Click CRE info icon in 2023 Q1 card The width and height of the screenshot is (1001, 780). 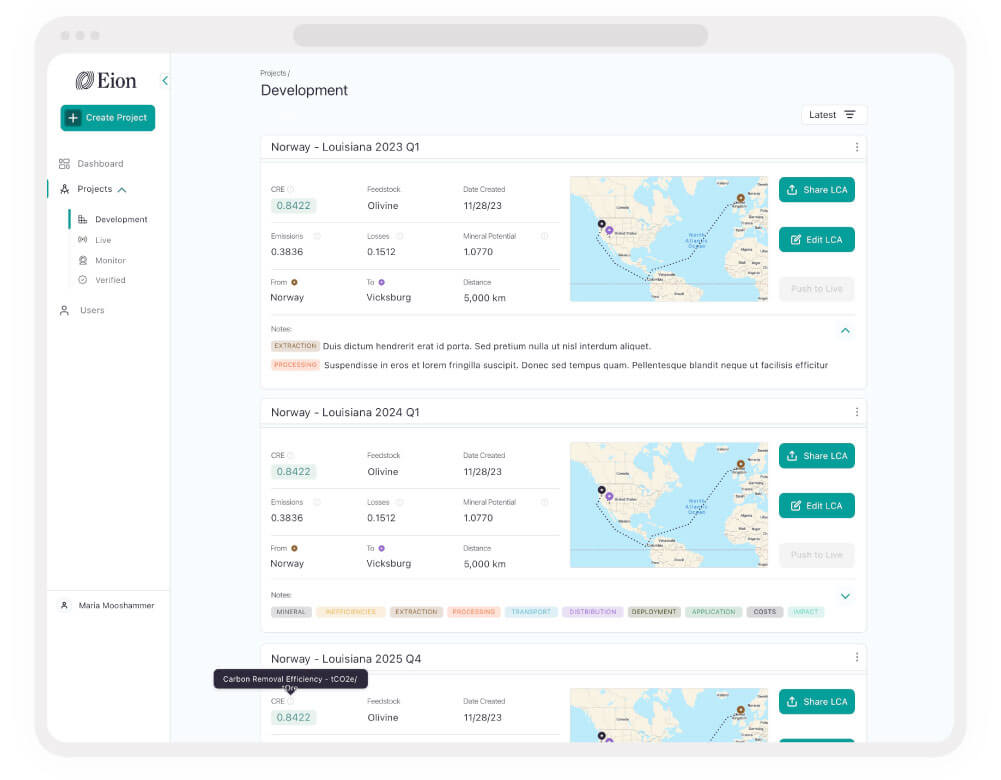click(x=291, y=190)
